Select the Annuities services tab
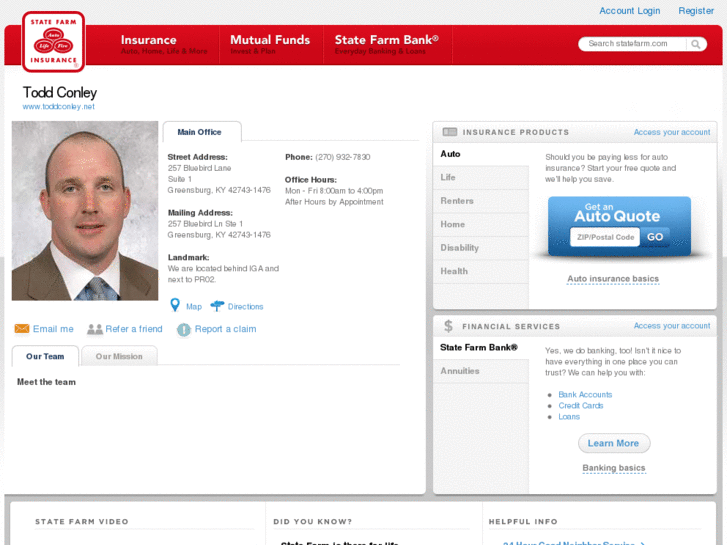Image resolution: width=727 pixels, height=545 pixels. [x=481, y=371]
